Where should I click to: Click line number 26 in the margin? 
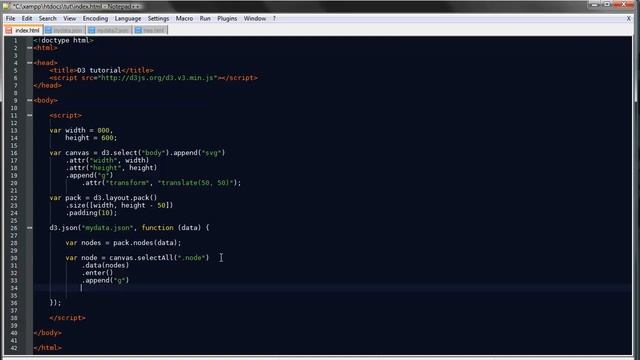14,228
